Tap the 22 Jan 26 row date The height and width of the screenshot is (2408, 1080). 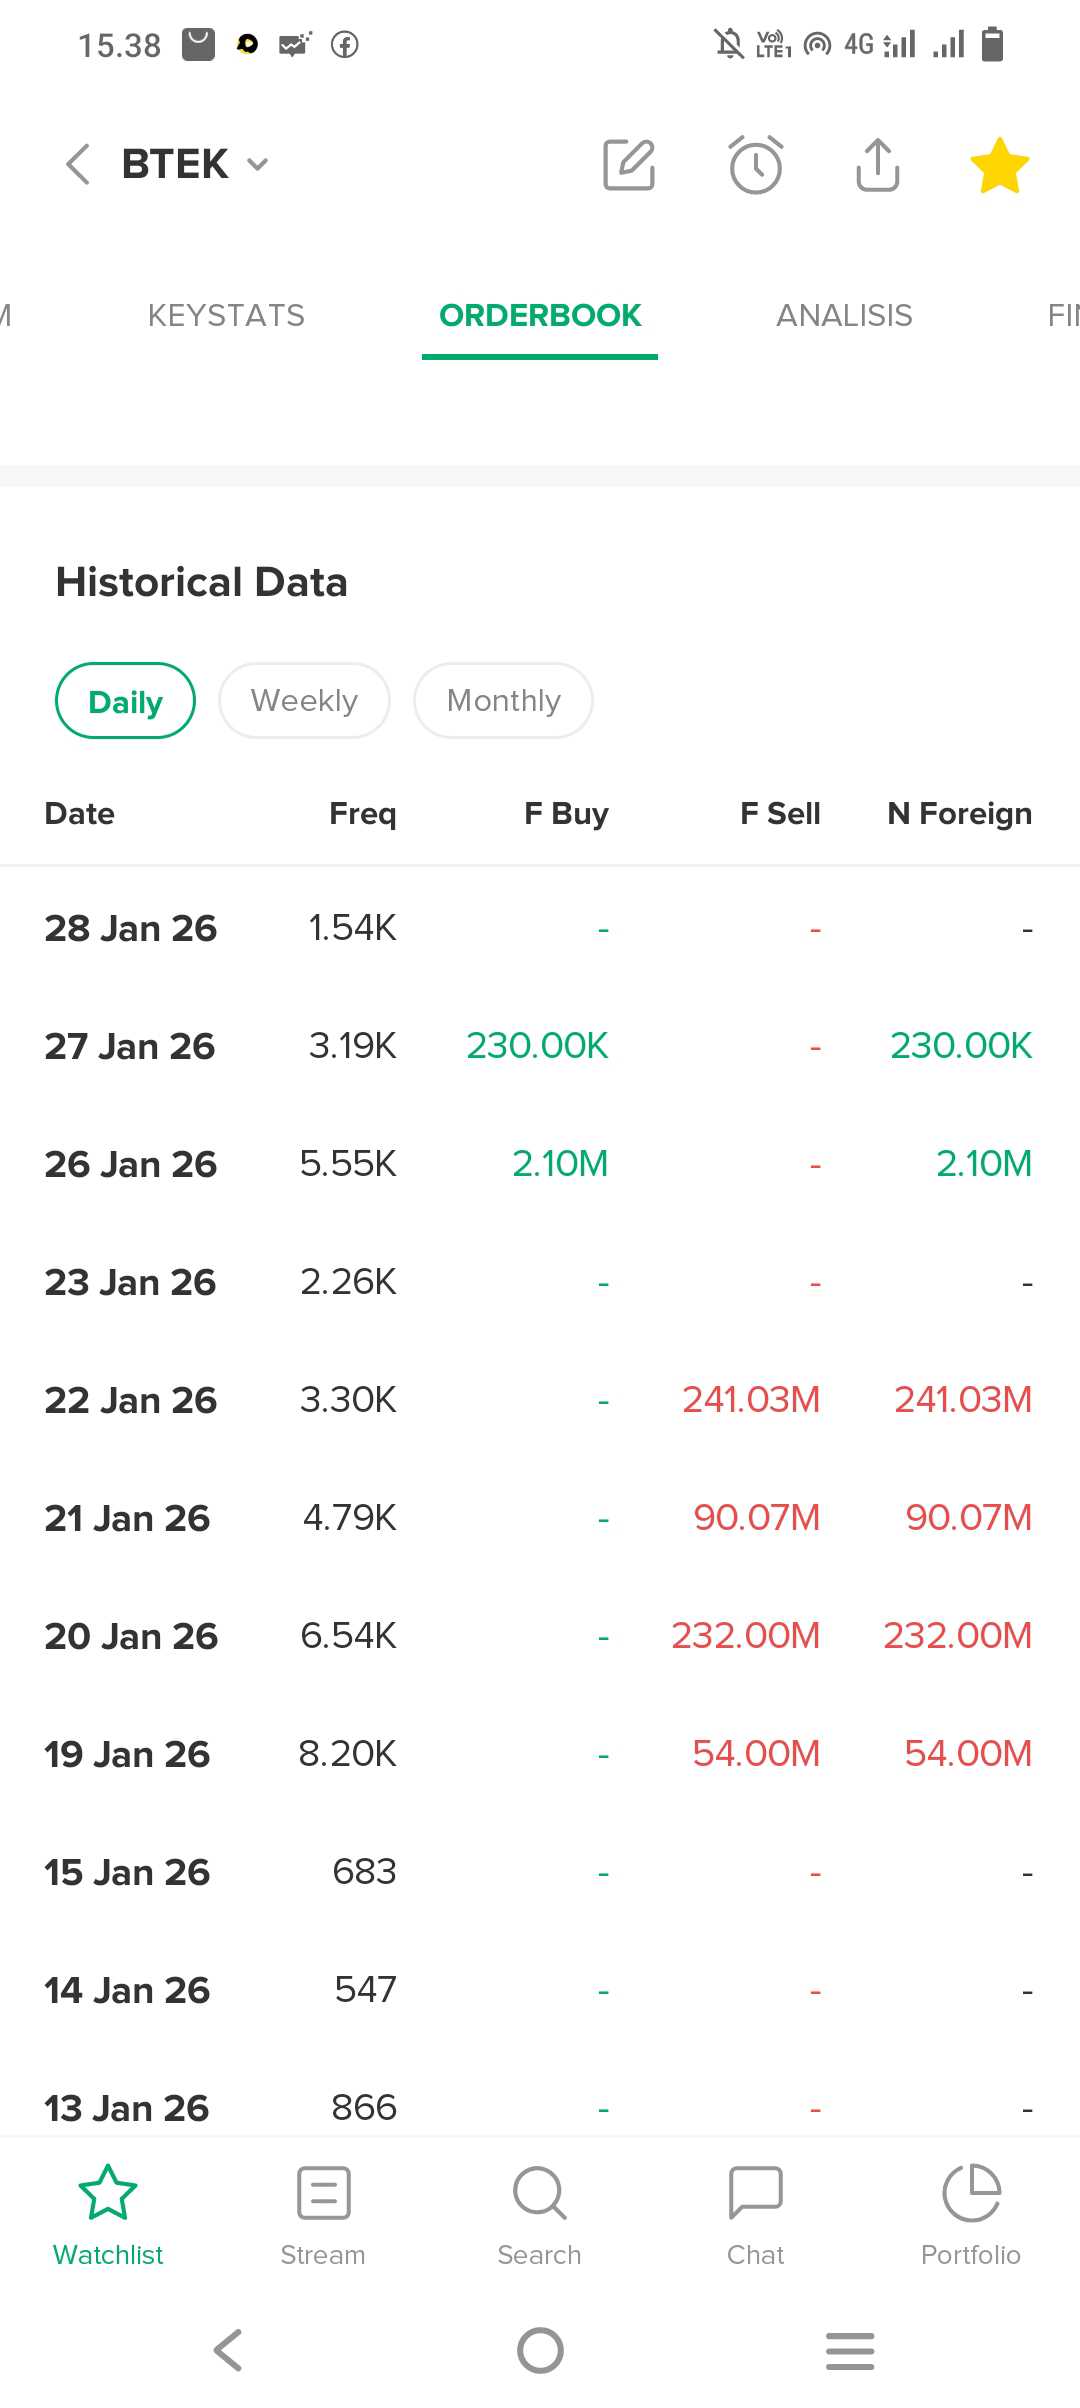pos(130,1400)
